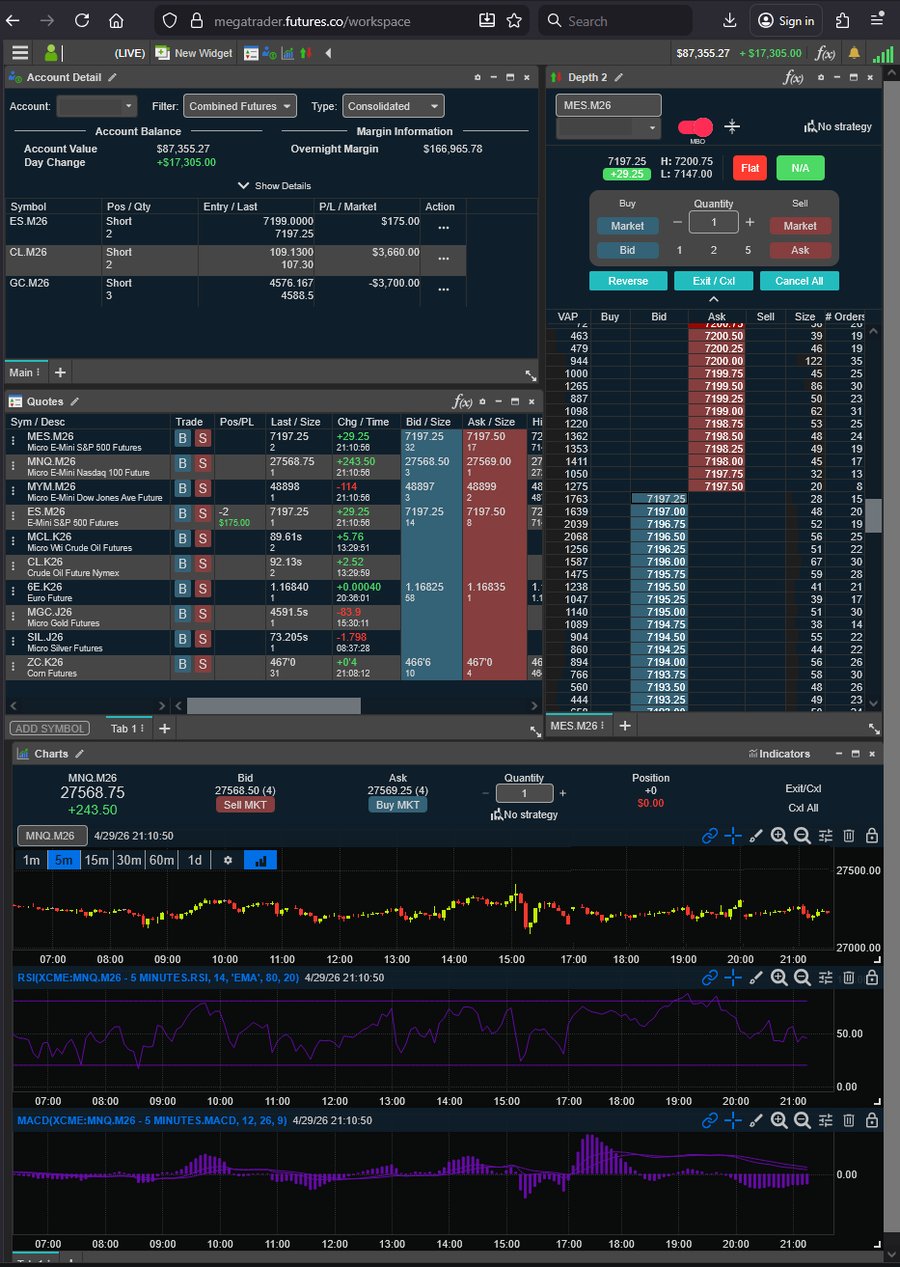Click the MES.M26 symbol field in Depth
900x1267 pixels.
609,105
